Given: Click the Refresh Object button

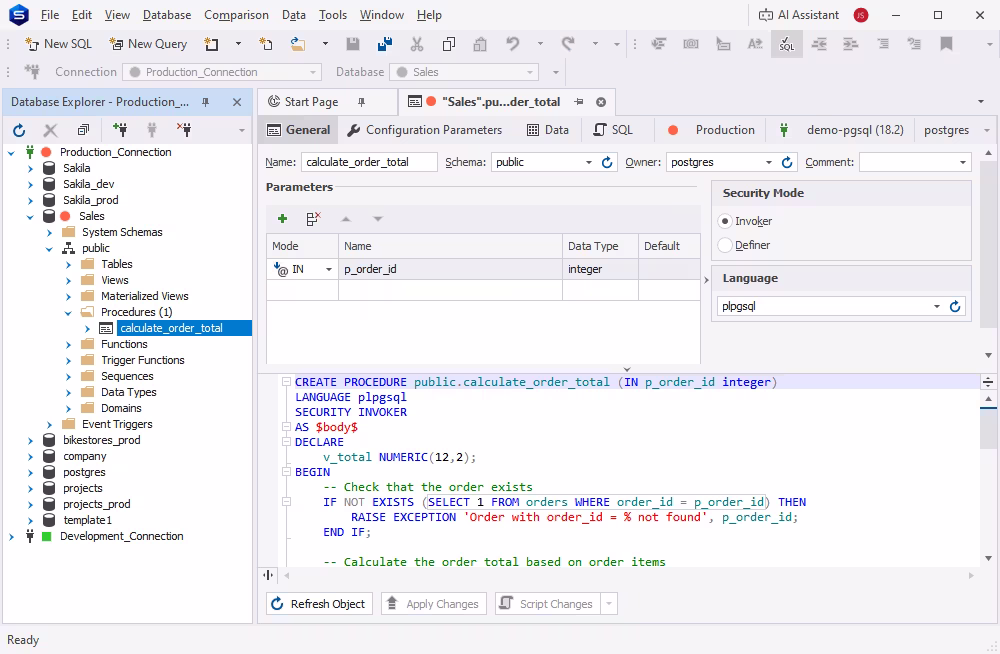Looking at the screenshot, I should (319, 604).
